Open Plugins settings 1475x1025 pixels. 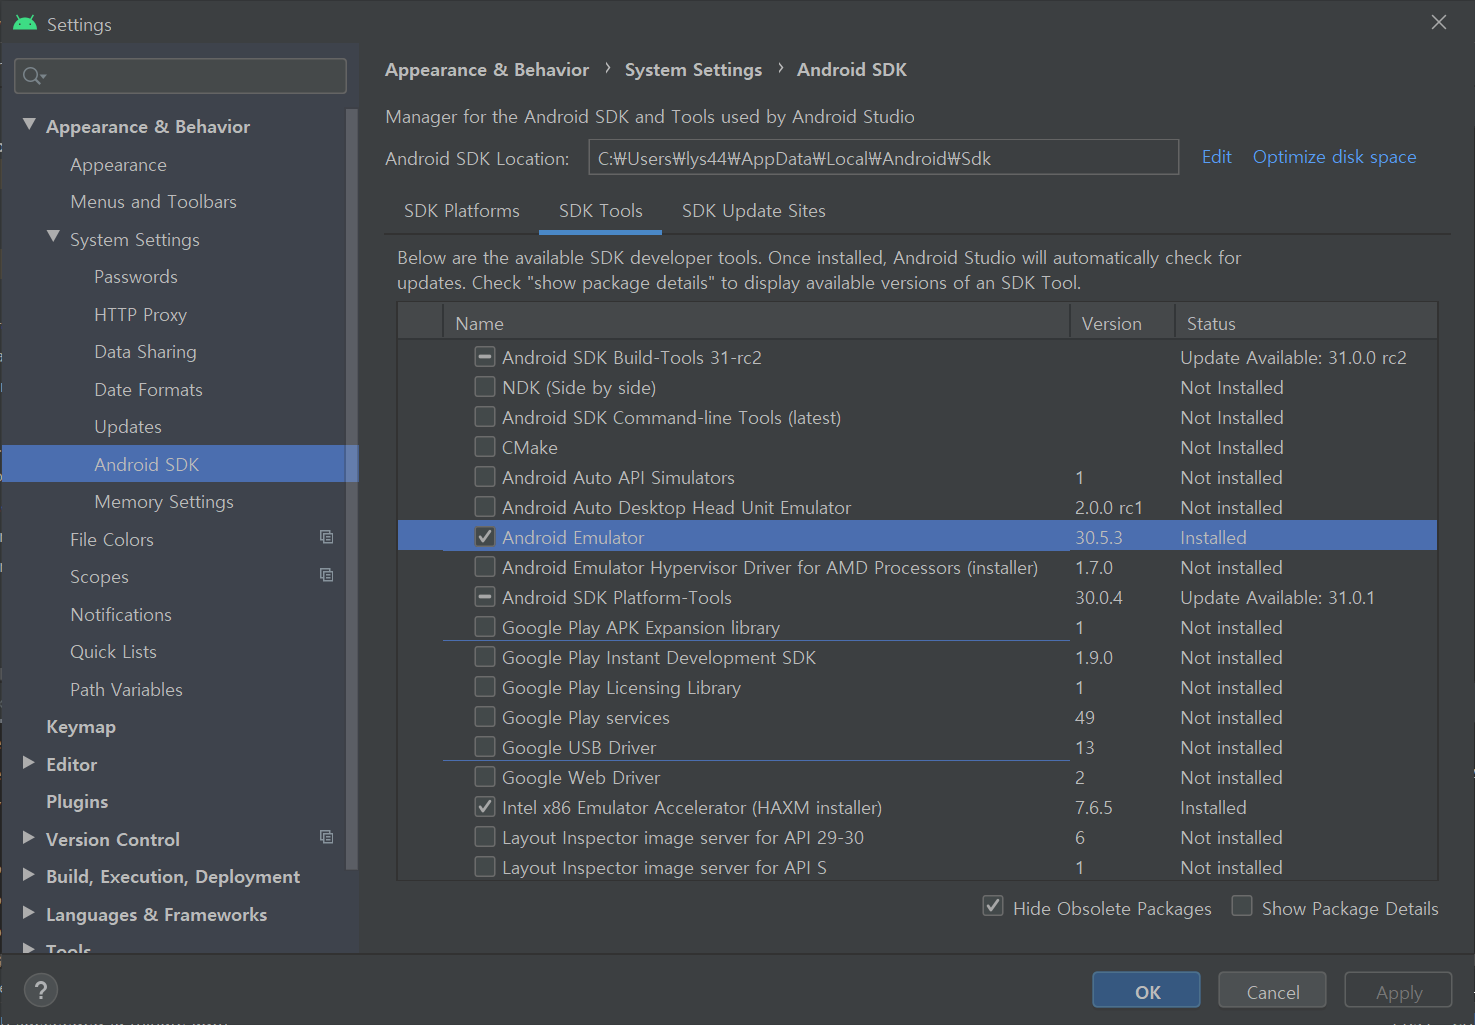(x=77, y=802)
